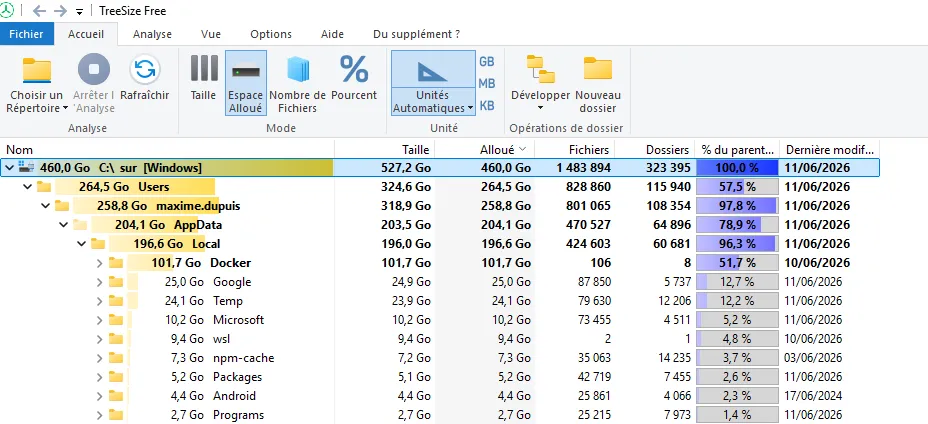Click the maxime.dupuis row folder icon

(x=62, y=206)
